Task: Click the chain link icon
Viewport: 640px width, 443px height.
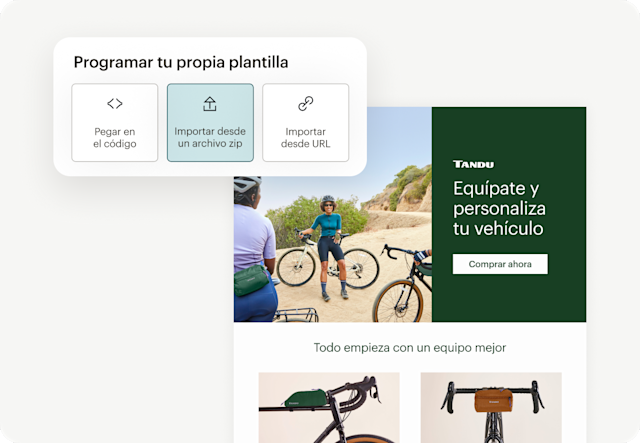Action: click(305, 104)
